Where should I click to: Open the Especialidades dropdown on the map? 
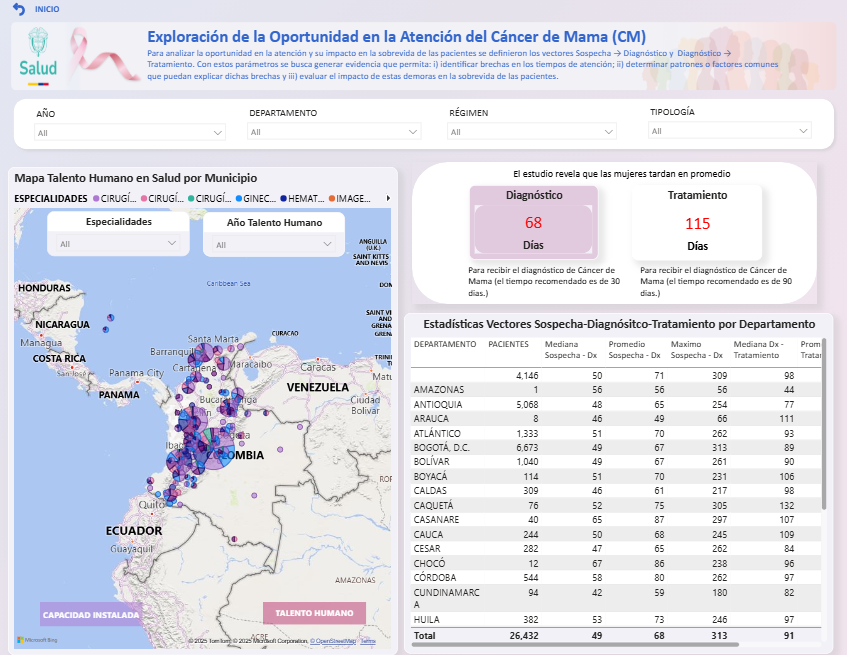tap(119, 244)
